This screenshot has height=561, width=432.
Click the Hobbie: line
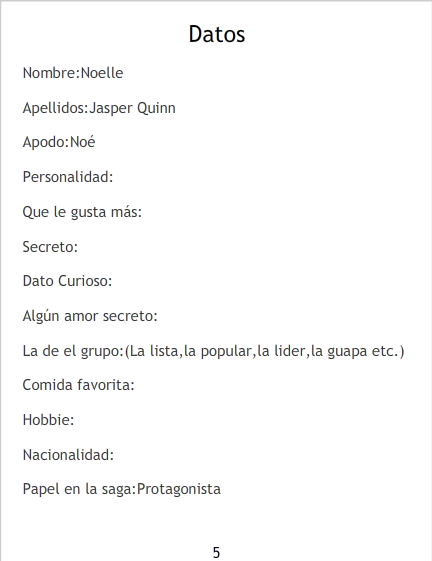pos(48,420)
